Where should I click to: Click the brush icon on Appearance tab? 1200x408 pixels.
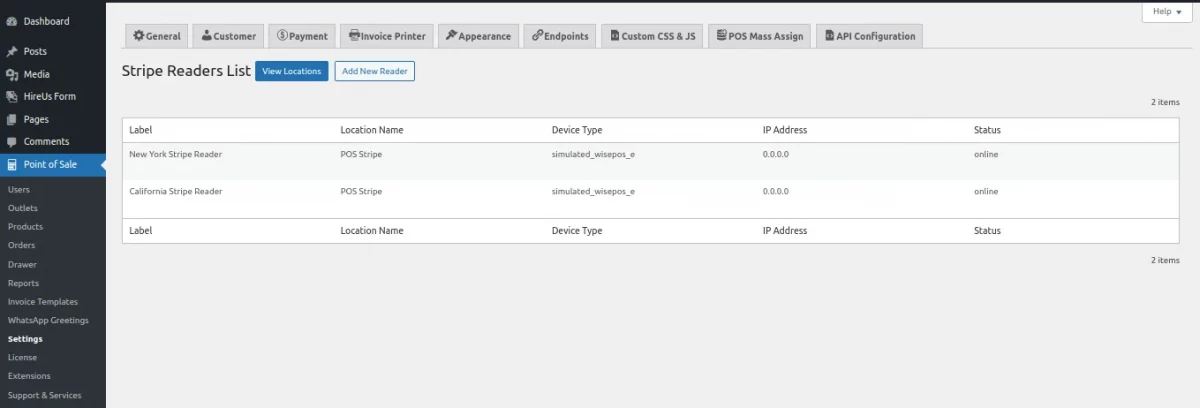click(x=451, y=36)
